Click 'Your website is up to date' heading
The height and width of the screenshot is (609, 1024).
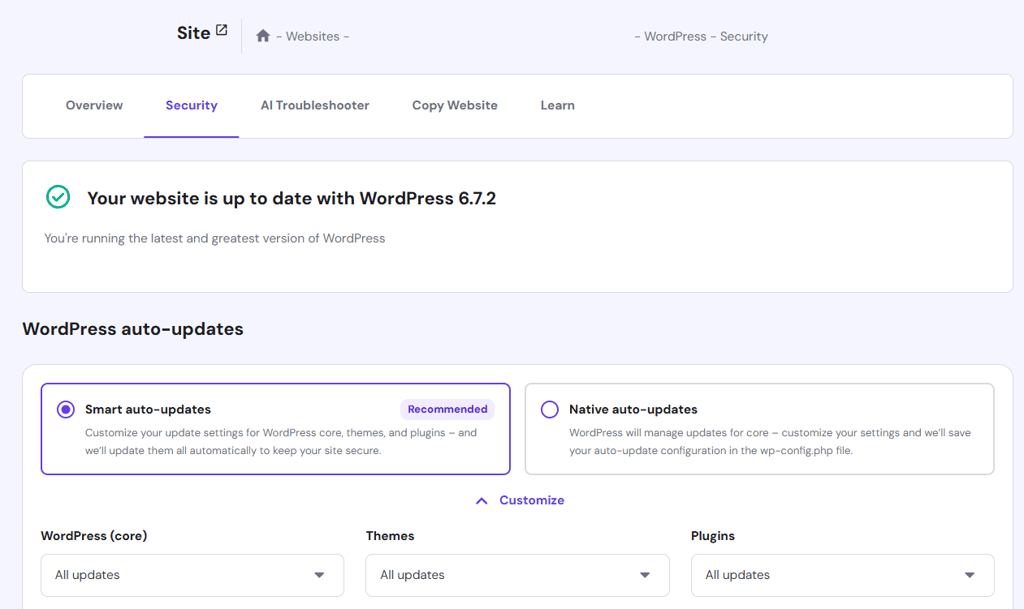tap(291, 198)
